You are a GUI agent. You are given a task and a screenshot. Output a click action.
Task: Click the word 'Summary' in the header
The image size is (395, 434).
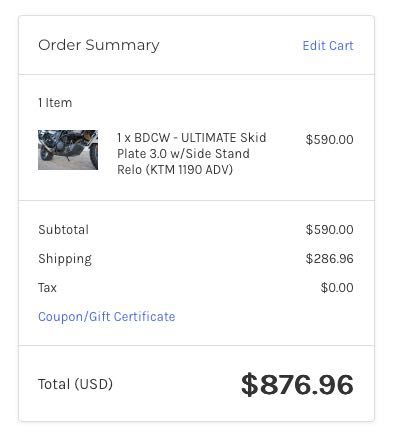coord(122,46)
